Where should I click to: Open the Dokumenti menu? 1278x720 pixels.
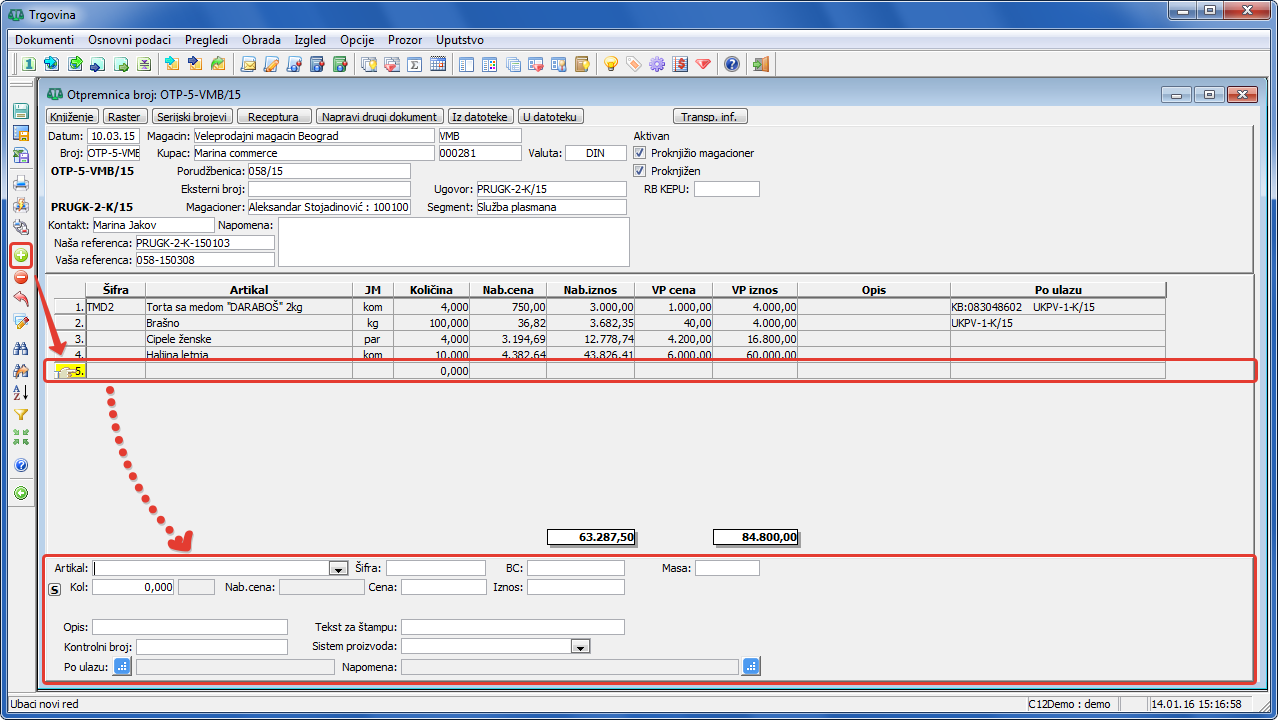click(x=45, y=40)
